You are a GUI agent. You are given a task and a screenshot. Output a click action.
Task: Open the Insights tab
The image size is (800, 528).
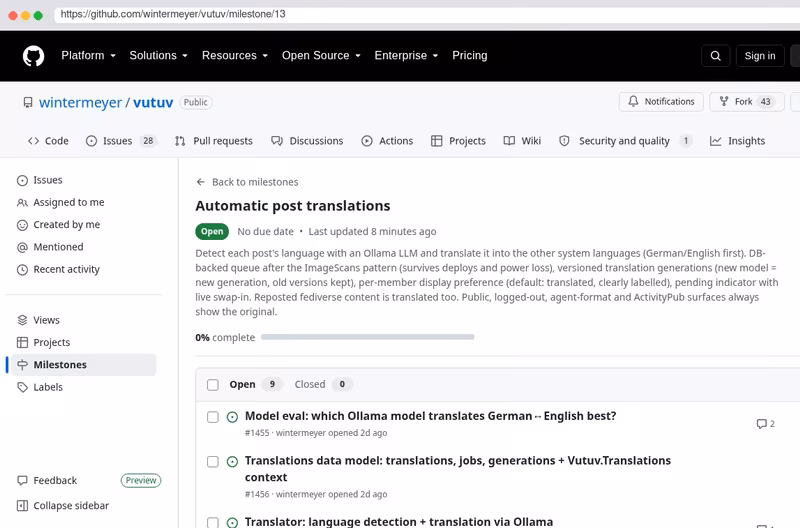pyautogui.click(x=737, y=141)
